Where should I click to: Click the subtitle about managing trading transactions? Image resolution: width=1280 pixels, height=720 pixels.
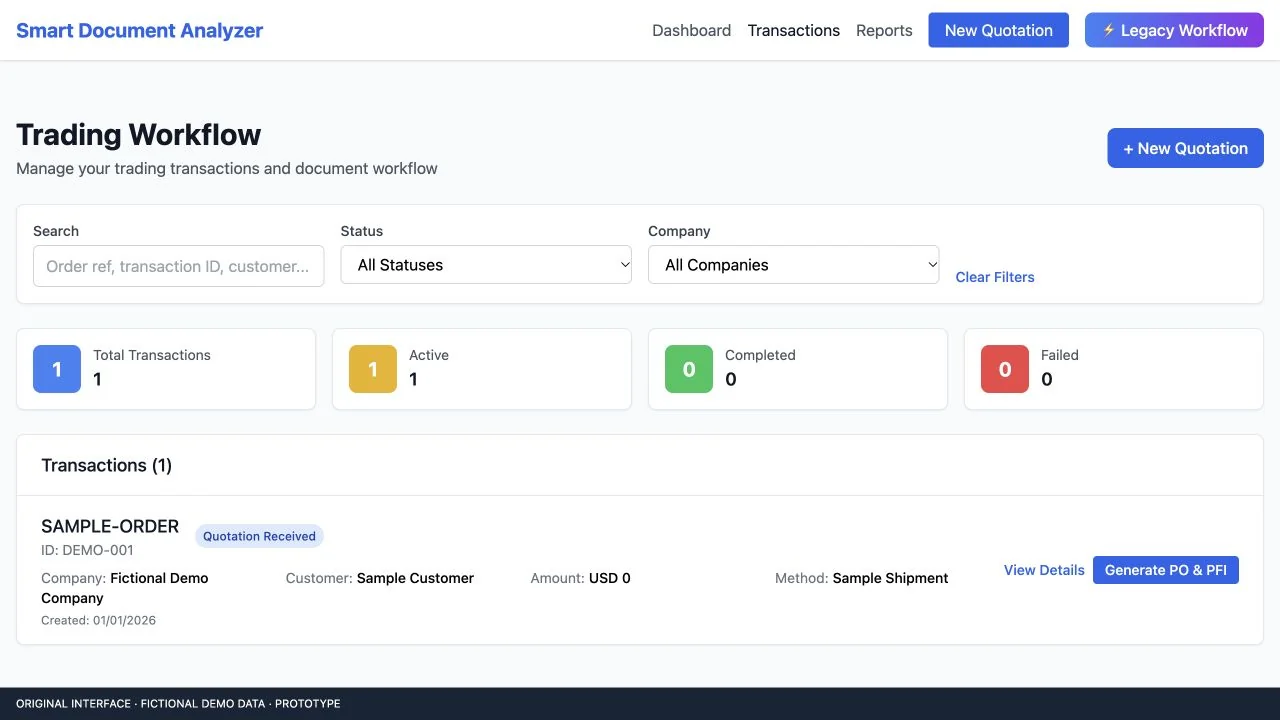pos(227,168)
